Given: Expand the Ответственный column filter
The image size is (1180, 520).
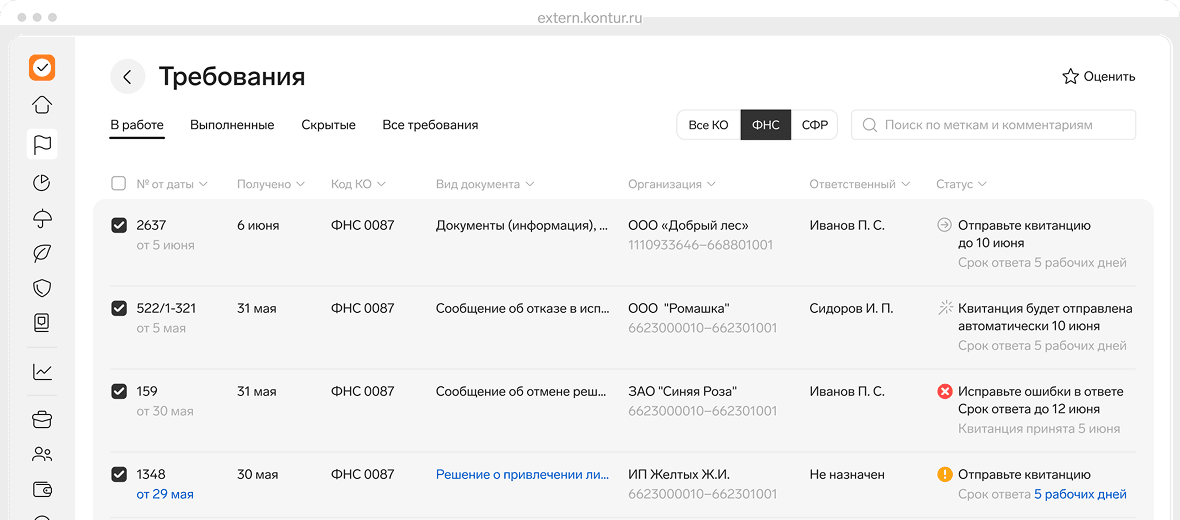Looking at the screenshot, I should coord(859,184).
